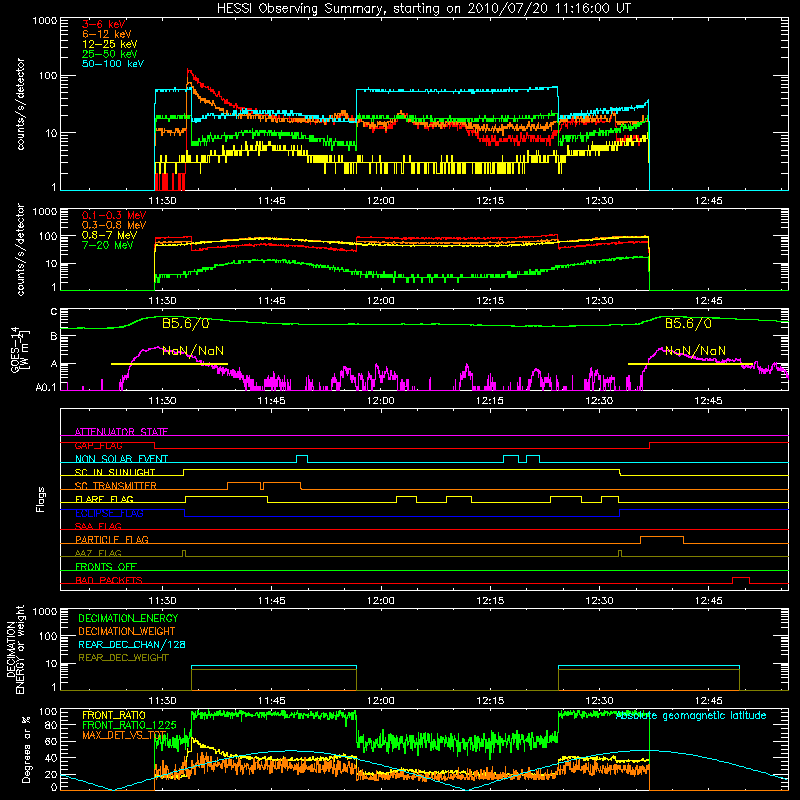Viewport: 800px width, 800px height.
Task: Click the B5.6/0 label above the 11:30 flare
Action: point(186,323)
